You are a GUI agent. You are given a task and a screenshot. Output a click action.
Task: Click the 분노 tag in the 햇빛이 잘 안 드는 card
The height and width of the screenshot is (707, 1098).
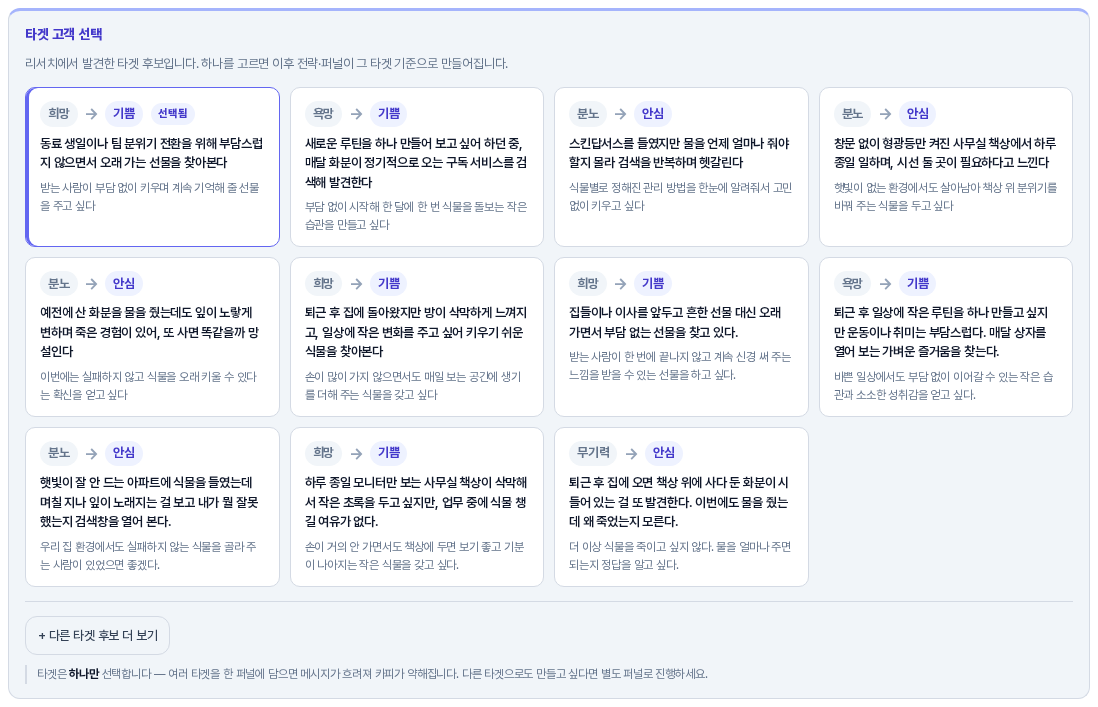tap(59, 454)
